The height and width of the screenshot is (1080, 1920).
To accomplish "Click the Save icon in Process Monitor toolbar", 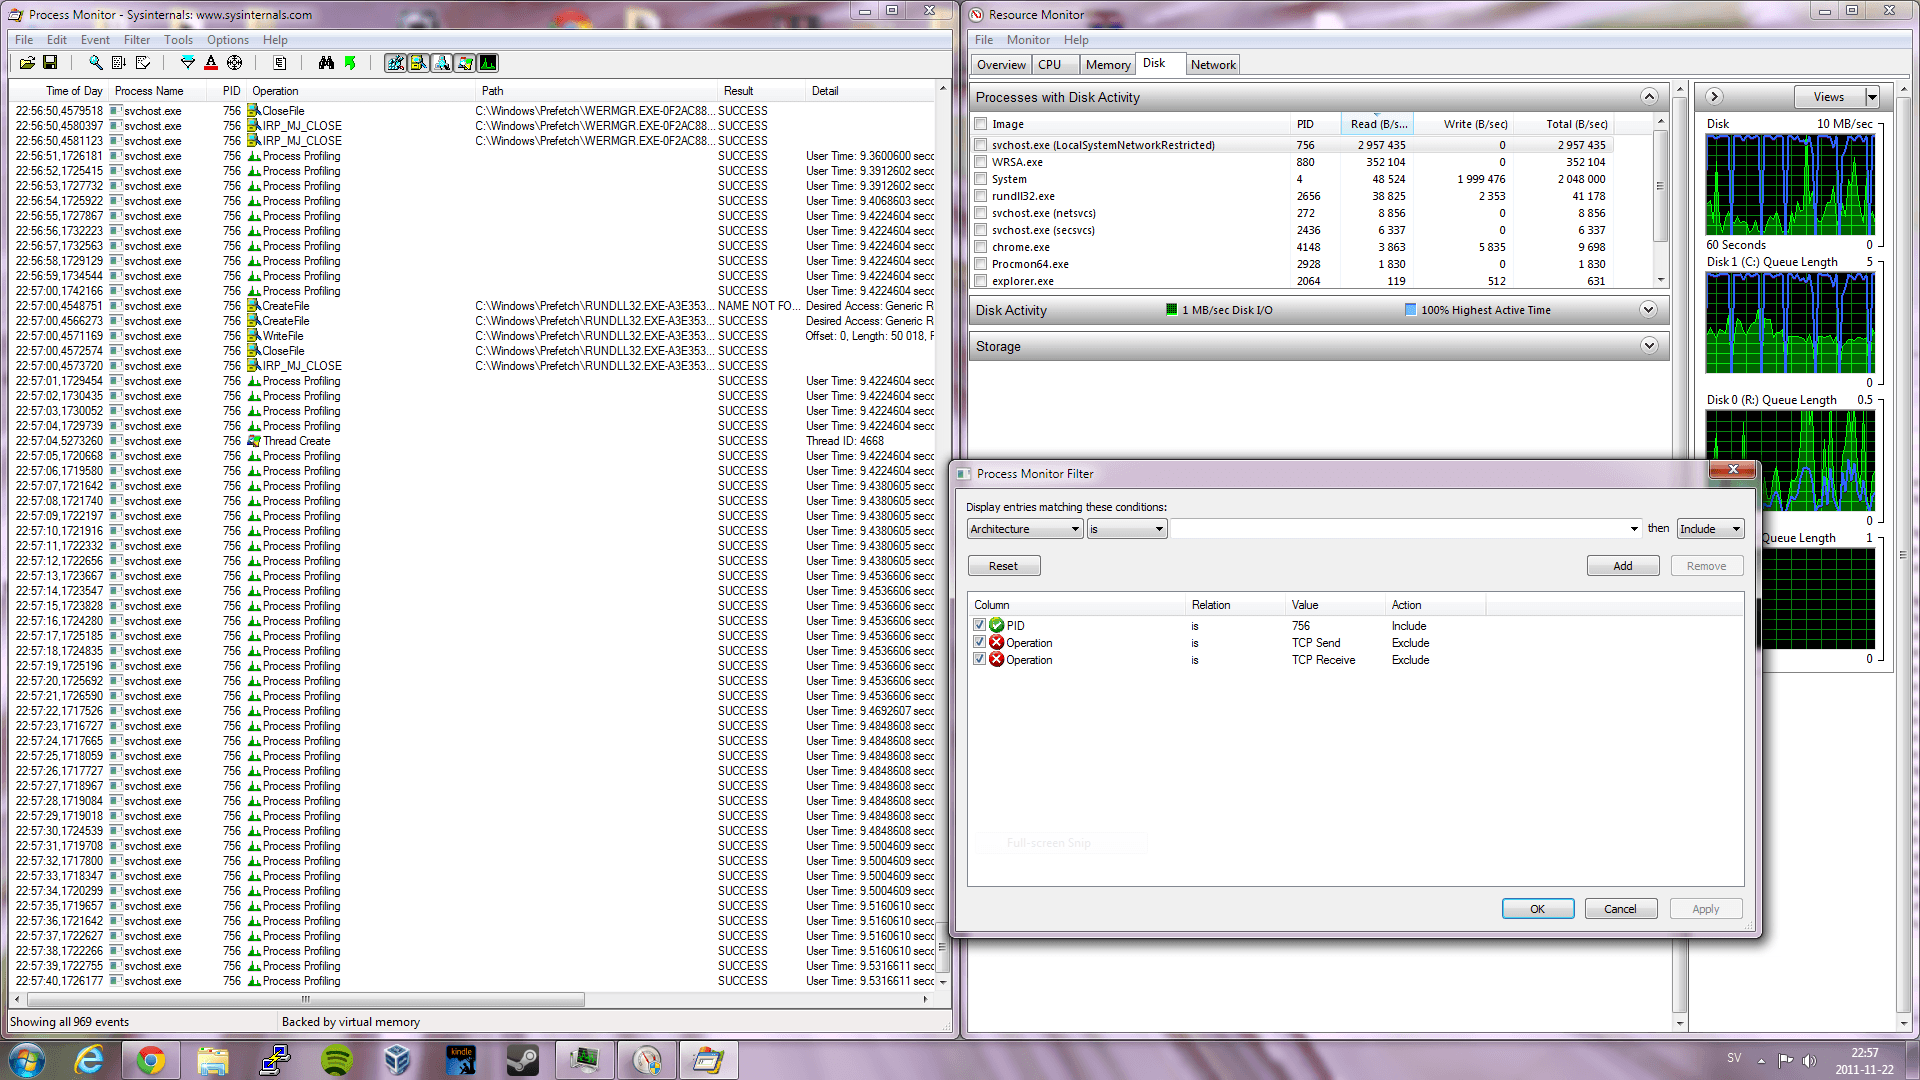I will coord(50,63).
